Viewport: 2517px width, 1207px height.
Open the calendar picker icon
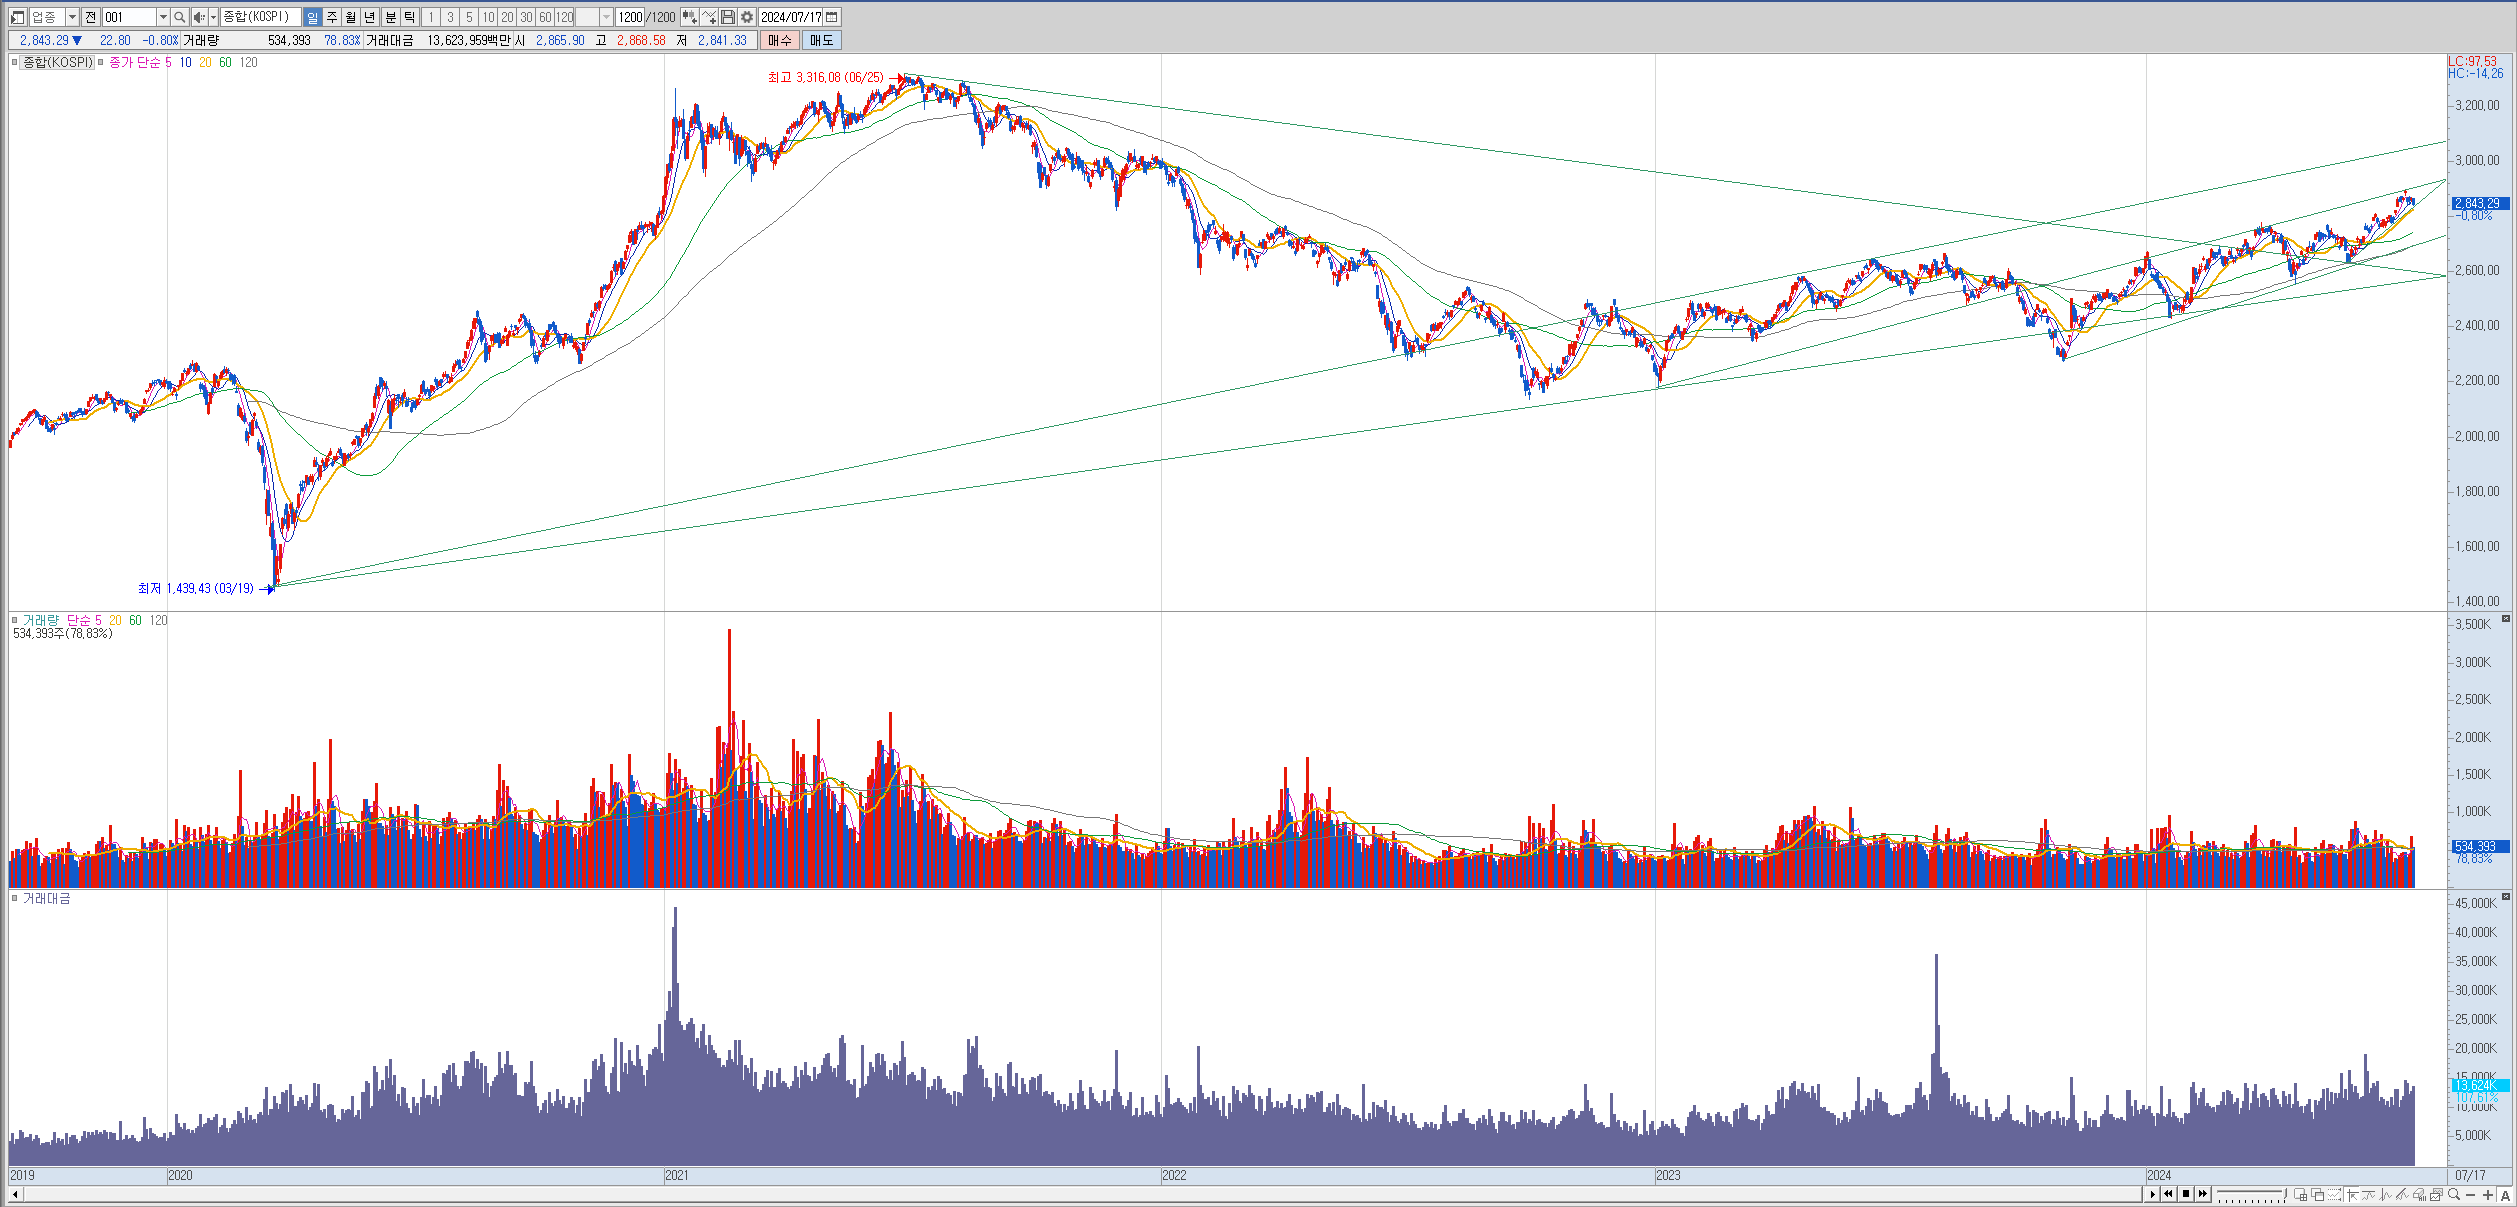[x=831, y=17]
